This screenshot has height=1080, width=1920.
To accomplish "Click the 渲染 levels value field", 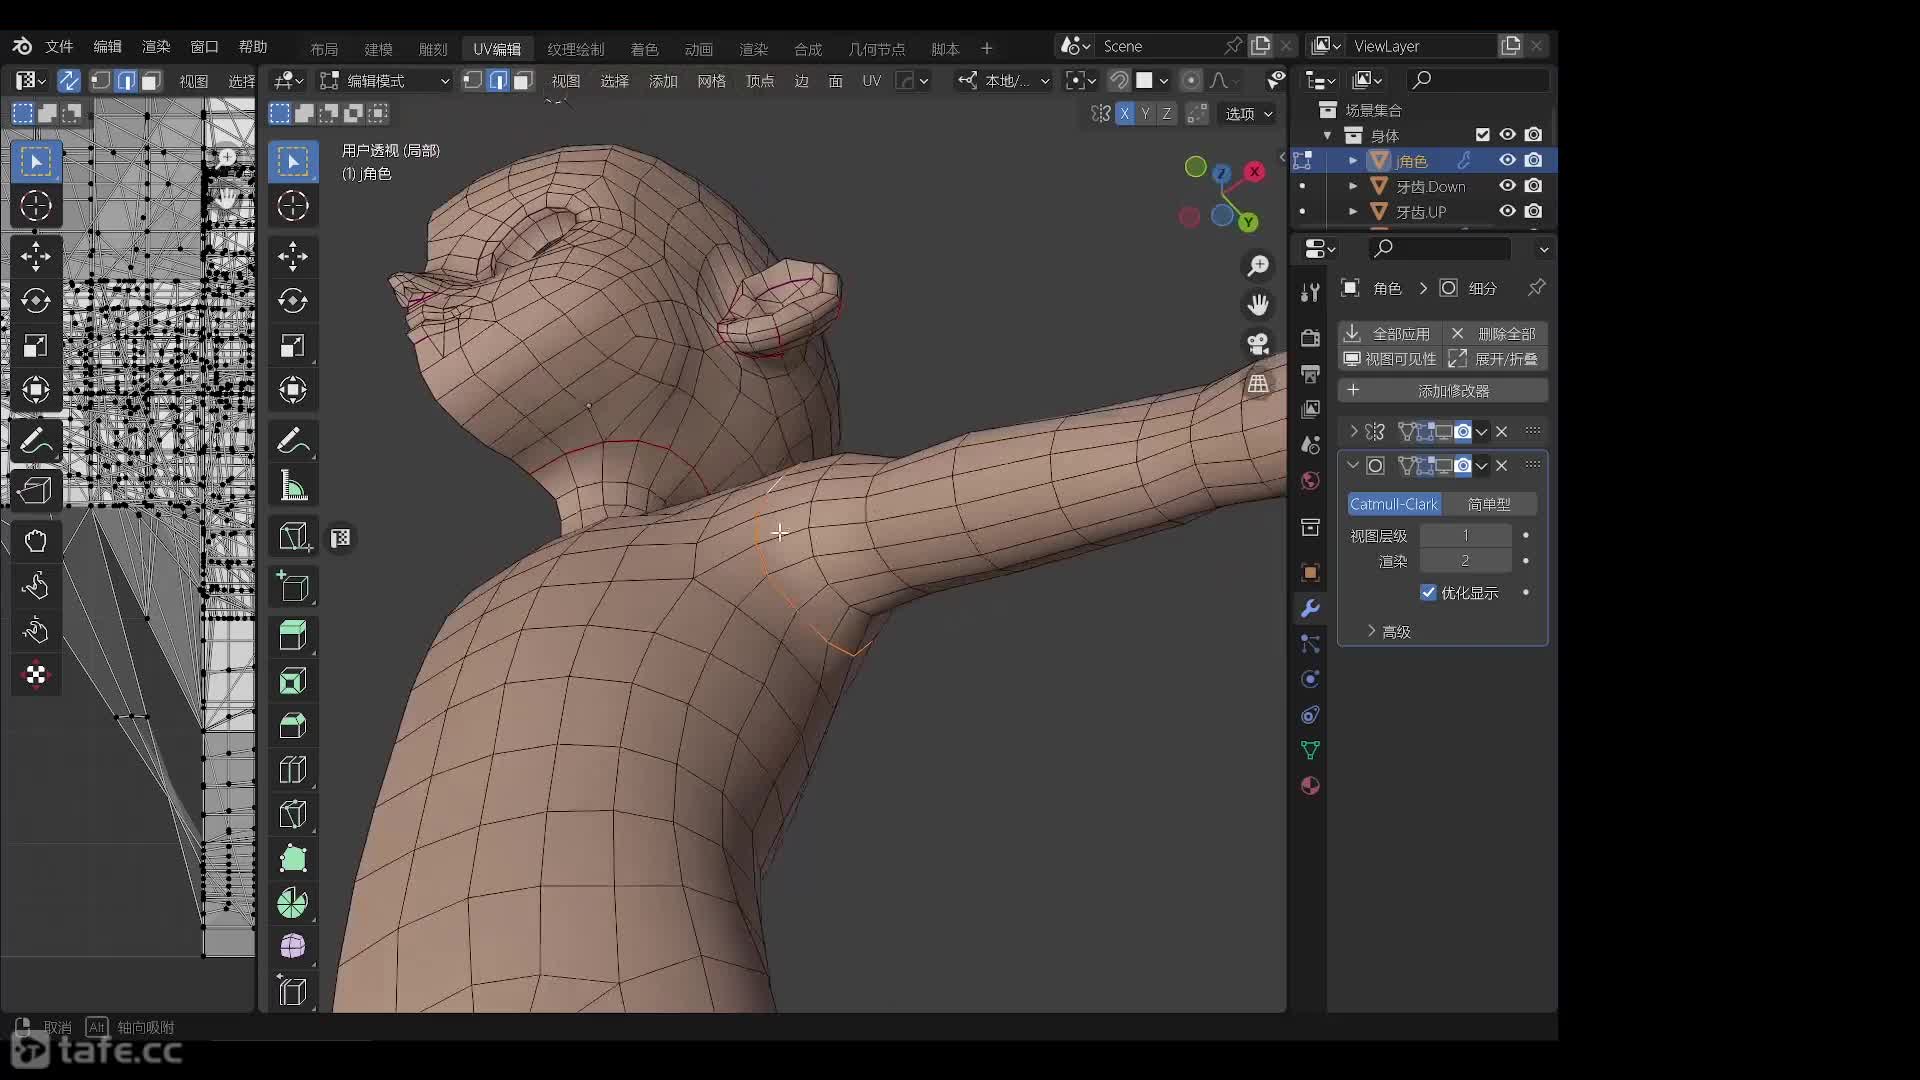I will tap(1466, 561).
